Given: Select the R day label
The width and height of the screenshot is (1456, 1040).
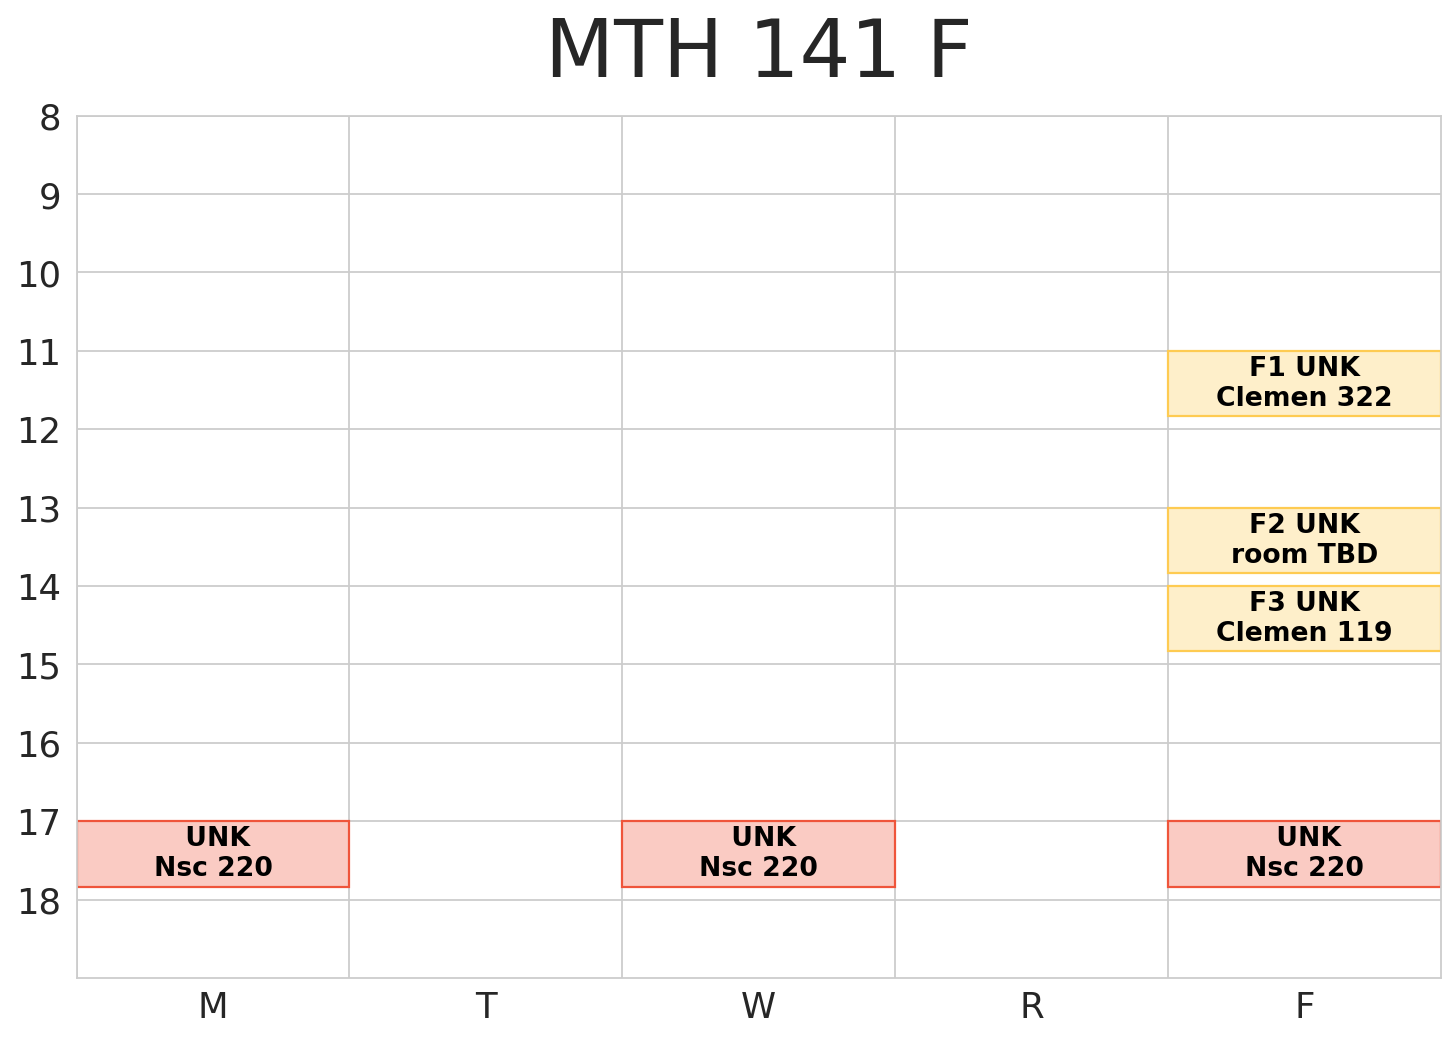Looking at the screenshot, I should click(x=1031, y=1006).
